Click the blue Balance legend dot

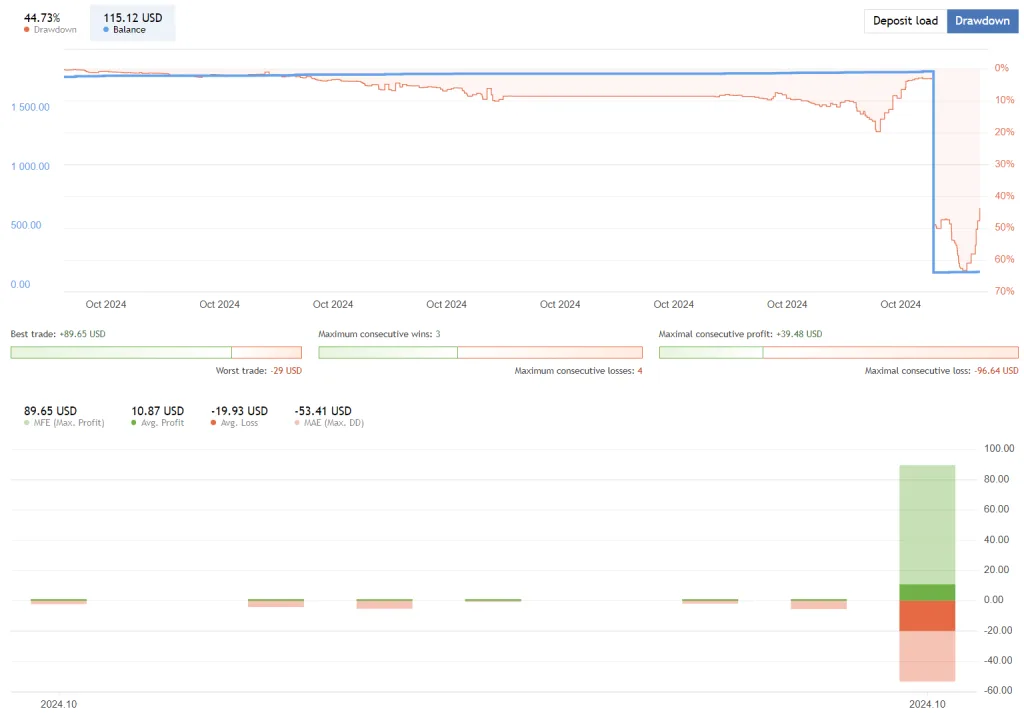106,30
